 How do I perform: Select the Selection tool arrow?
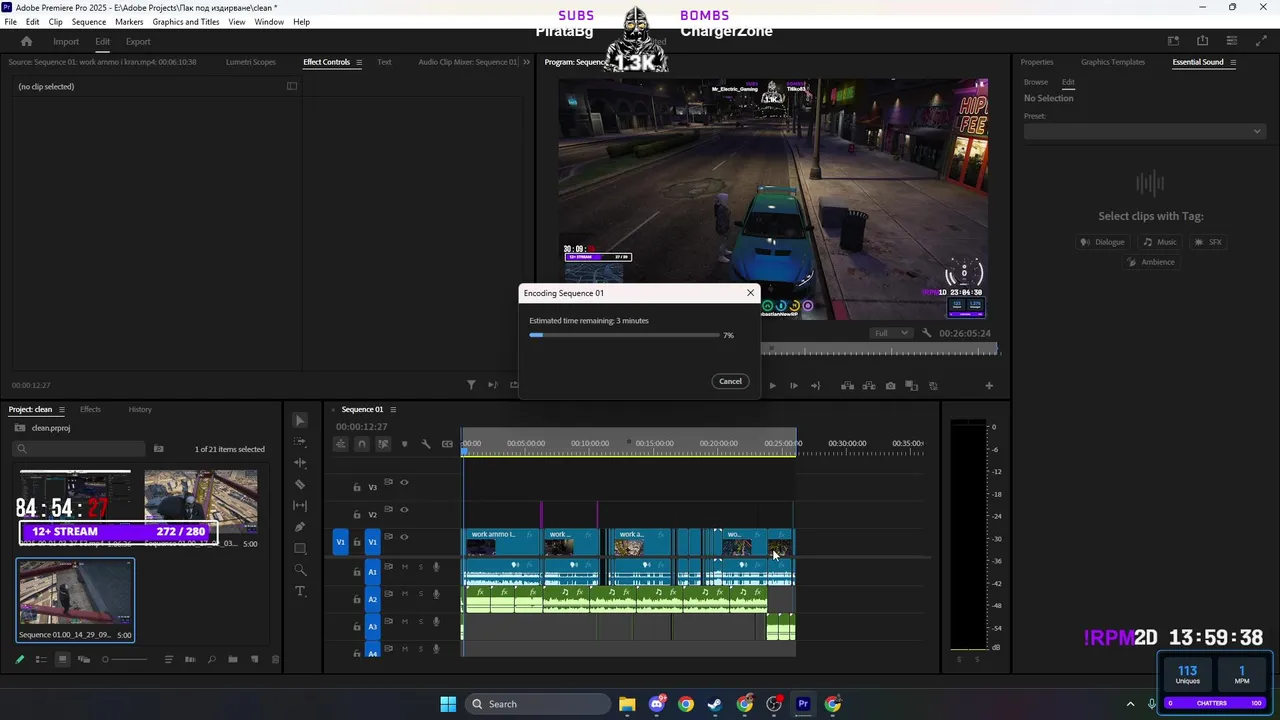click(300, 421)
